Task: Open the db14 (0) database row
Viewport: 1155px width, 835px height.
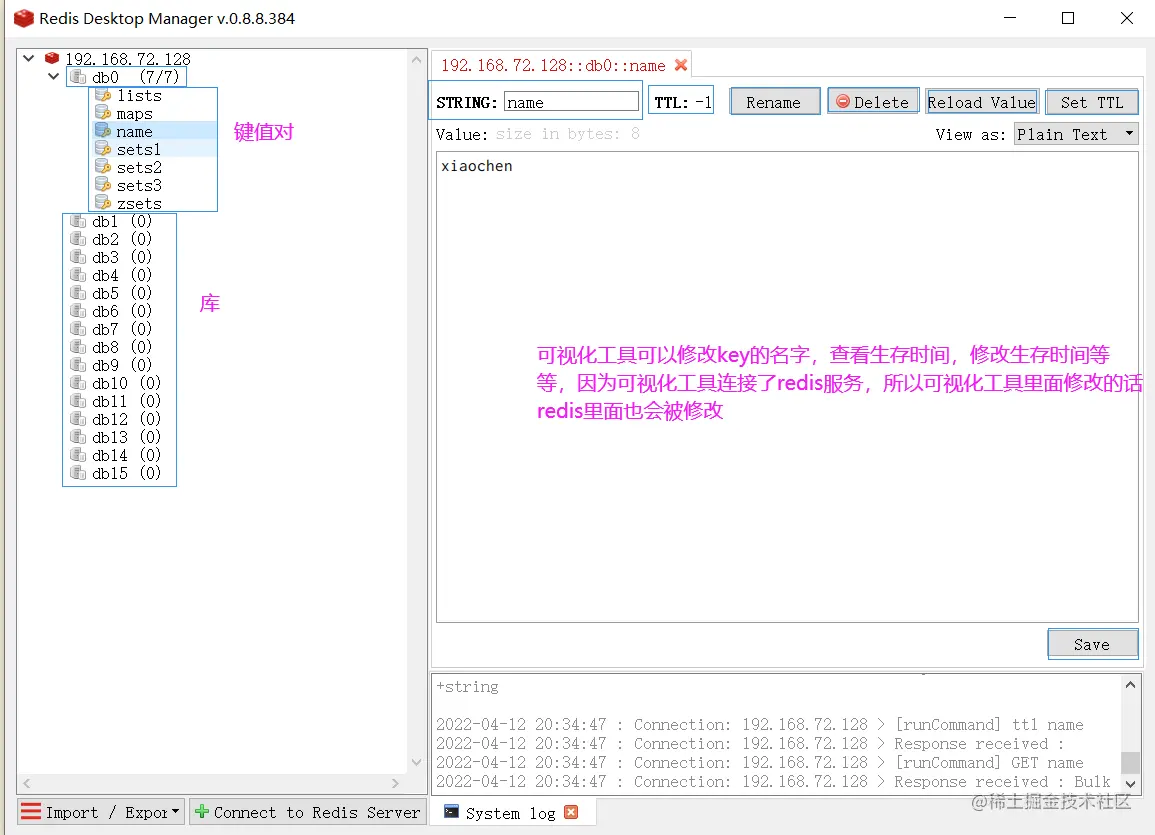Action: coord(116,455)
